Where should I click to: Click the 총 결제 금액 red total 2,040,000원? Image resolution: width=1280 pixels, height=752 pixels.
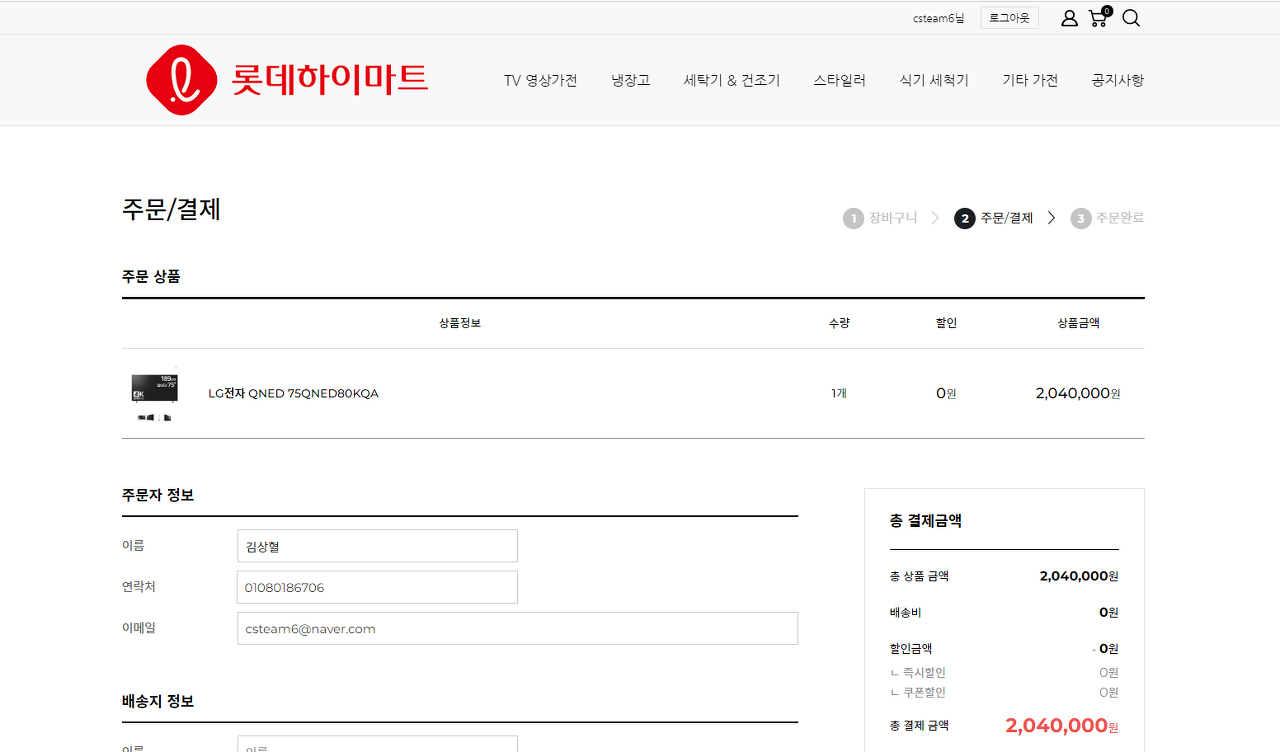click(x=1062, y=726)
